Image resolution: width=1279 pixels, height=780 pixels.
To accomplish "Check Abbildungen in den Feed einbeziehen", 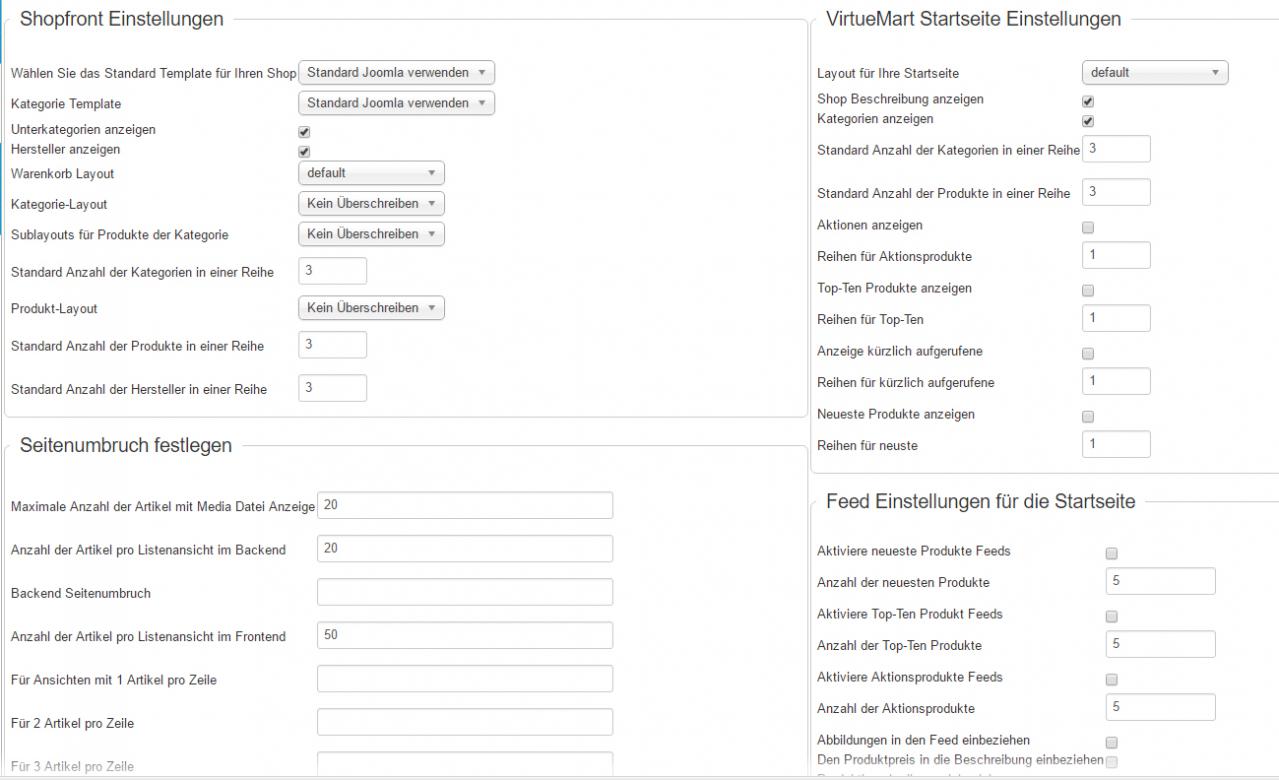I will click(1111, 742).
